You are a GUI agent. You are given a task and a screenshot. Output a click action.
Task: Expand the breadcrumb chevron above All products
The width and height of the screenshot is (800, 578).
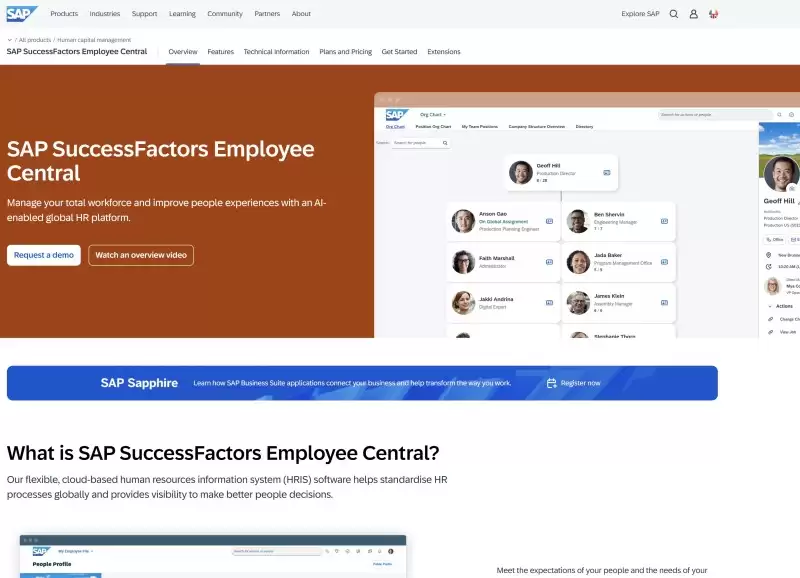[x=10, y=40]
